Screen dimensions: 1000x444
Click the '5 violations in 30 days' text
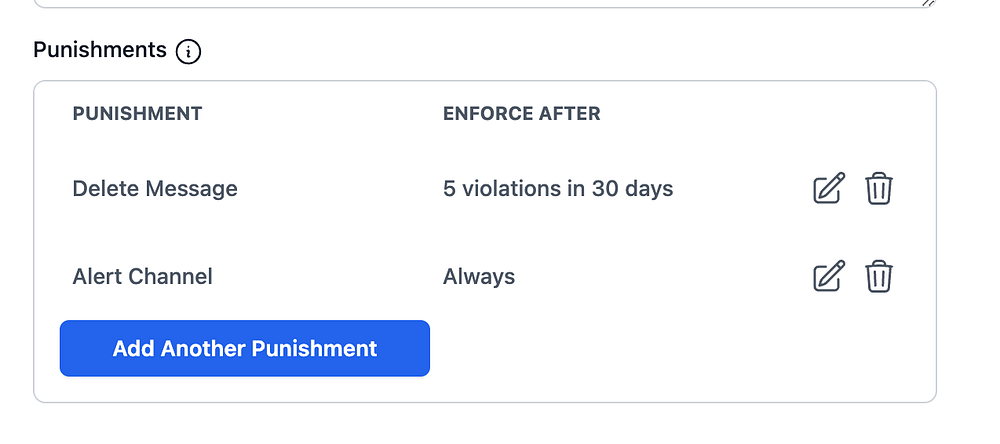pos(557,188)
